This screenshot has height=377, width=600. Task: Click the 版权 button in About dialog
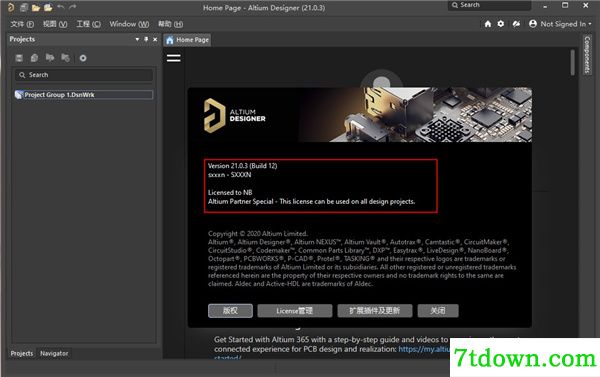tap(230, 310)
